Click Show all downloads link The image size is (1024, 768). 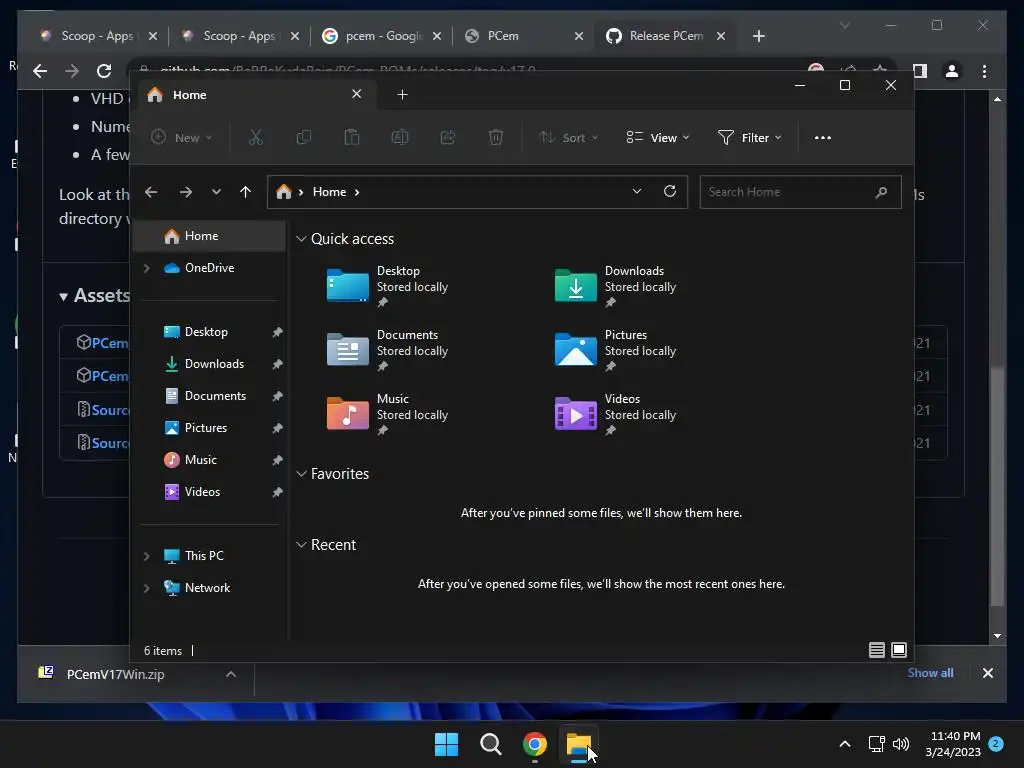(x=930, y=673)
